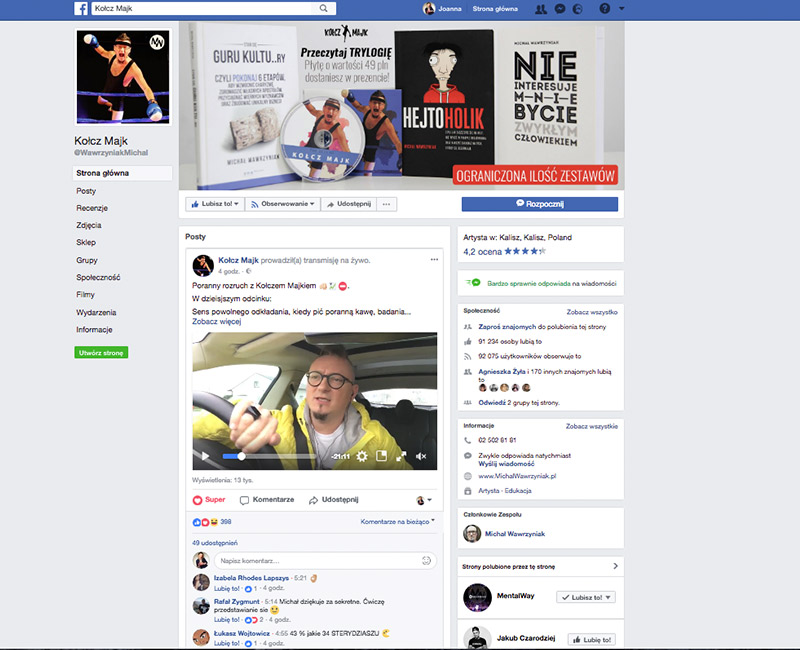Click 4,2 ocena rating stars
800x650 pixels.
pos(525,251)
